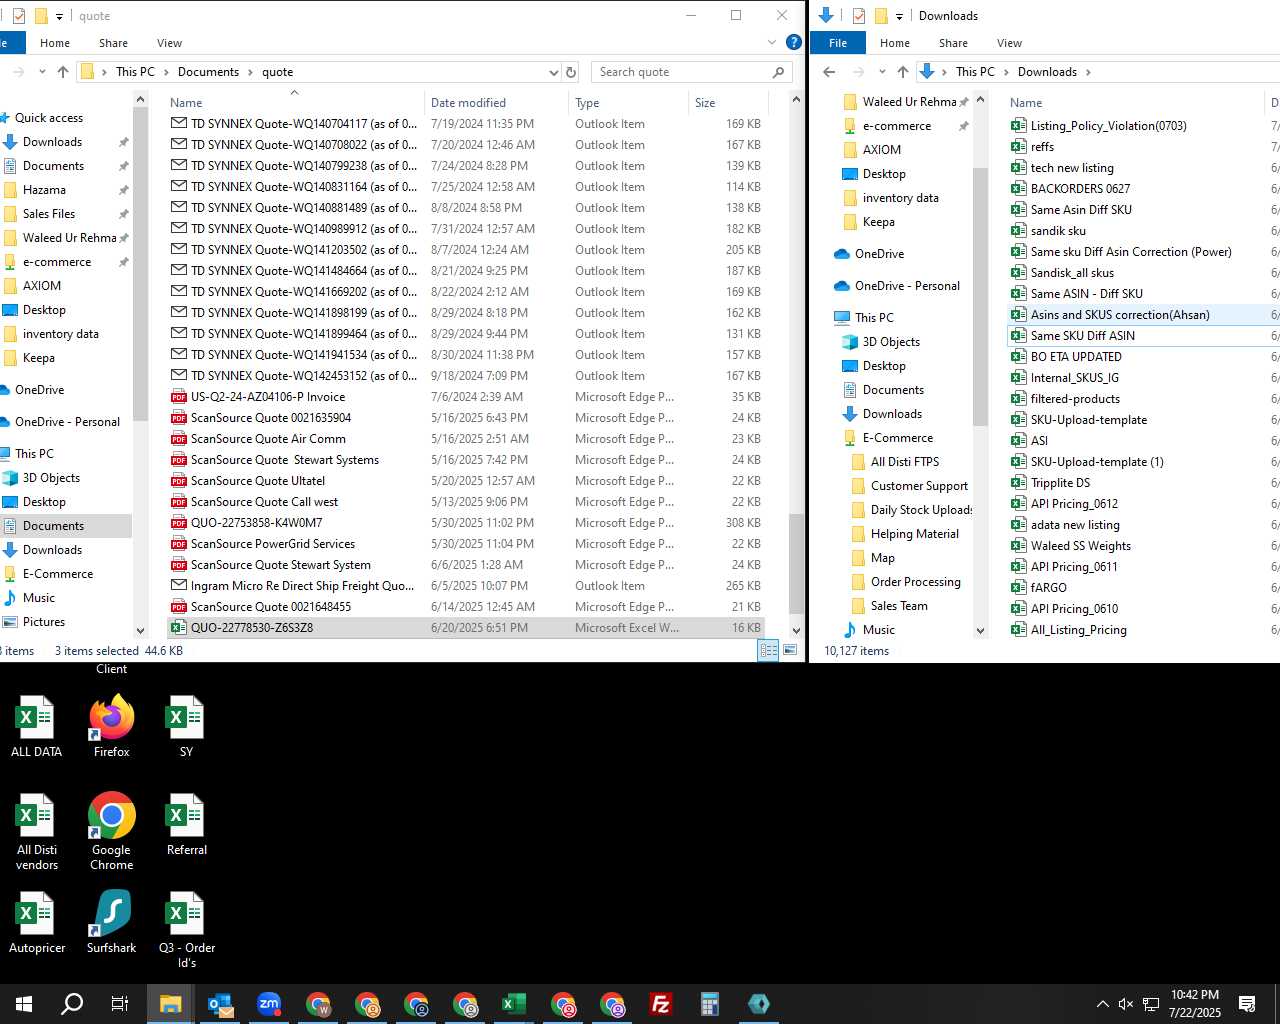Switch quote window to large icons view
The height and width of the screenshot is (1024, 1280).
[x=790, y=650]
